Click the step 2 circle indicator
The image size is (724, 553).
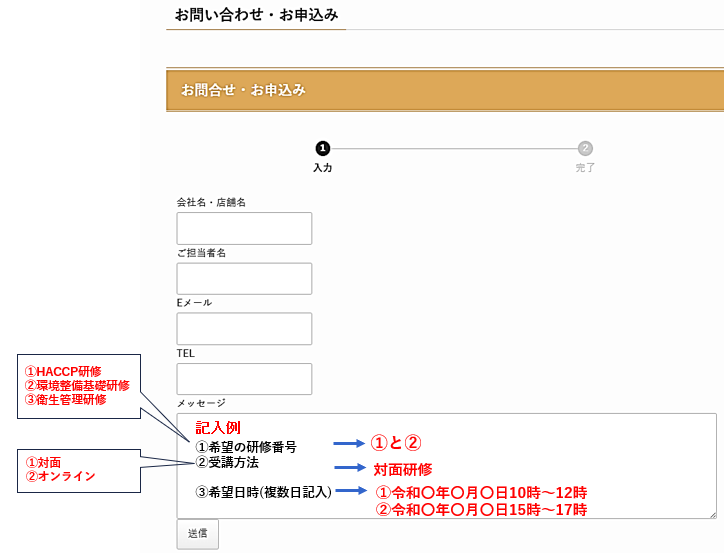[x=585, y=148]
